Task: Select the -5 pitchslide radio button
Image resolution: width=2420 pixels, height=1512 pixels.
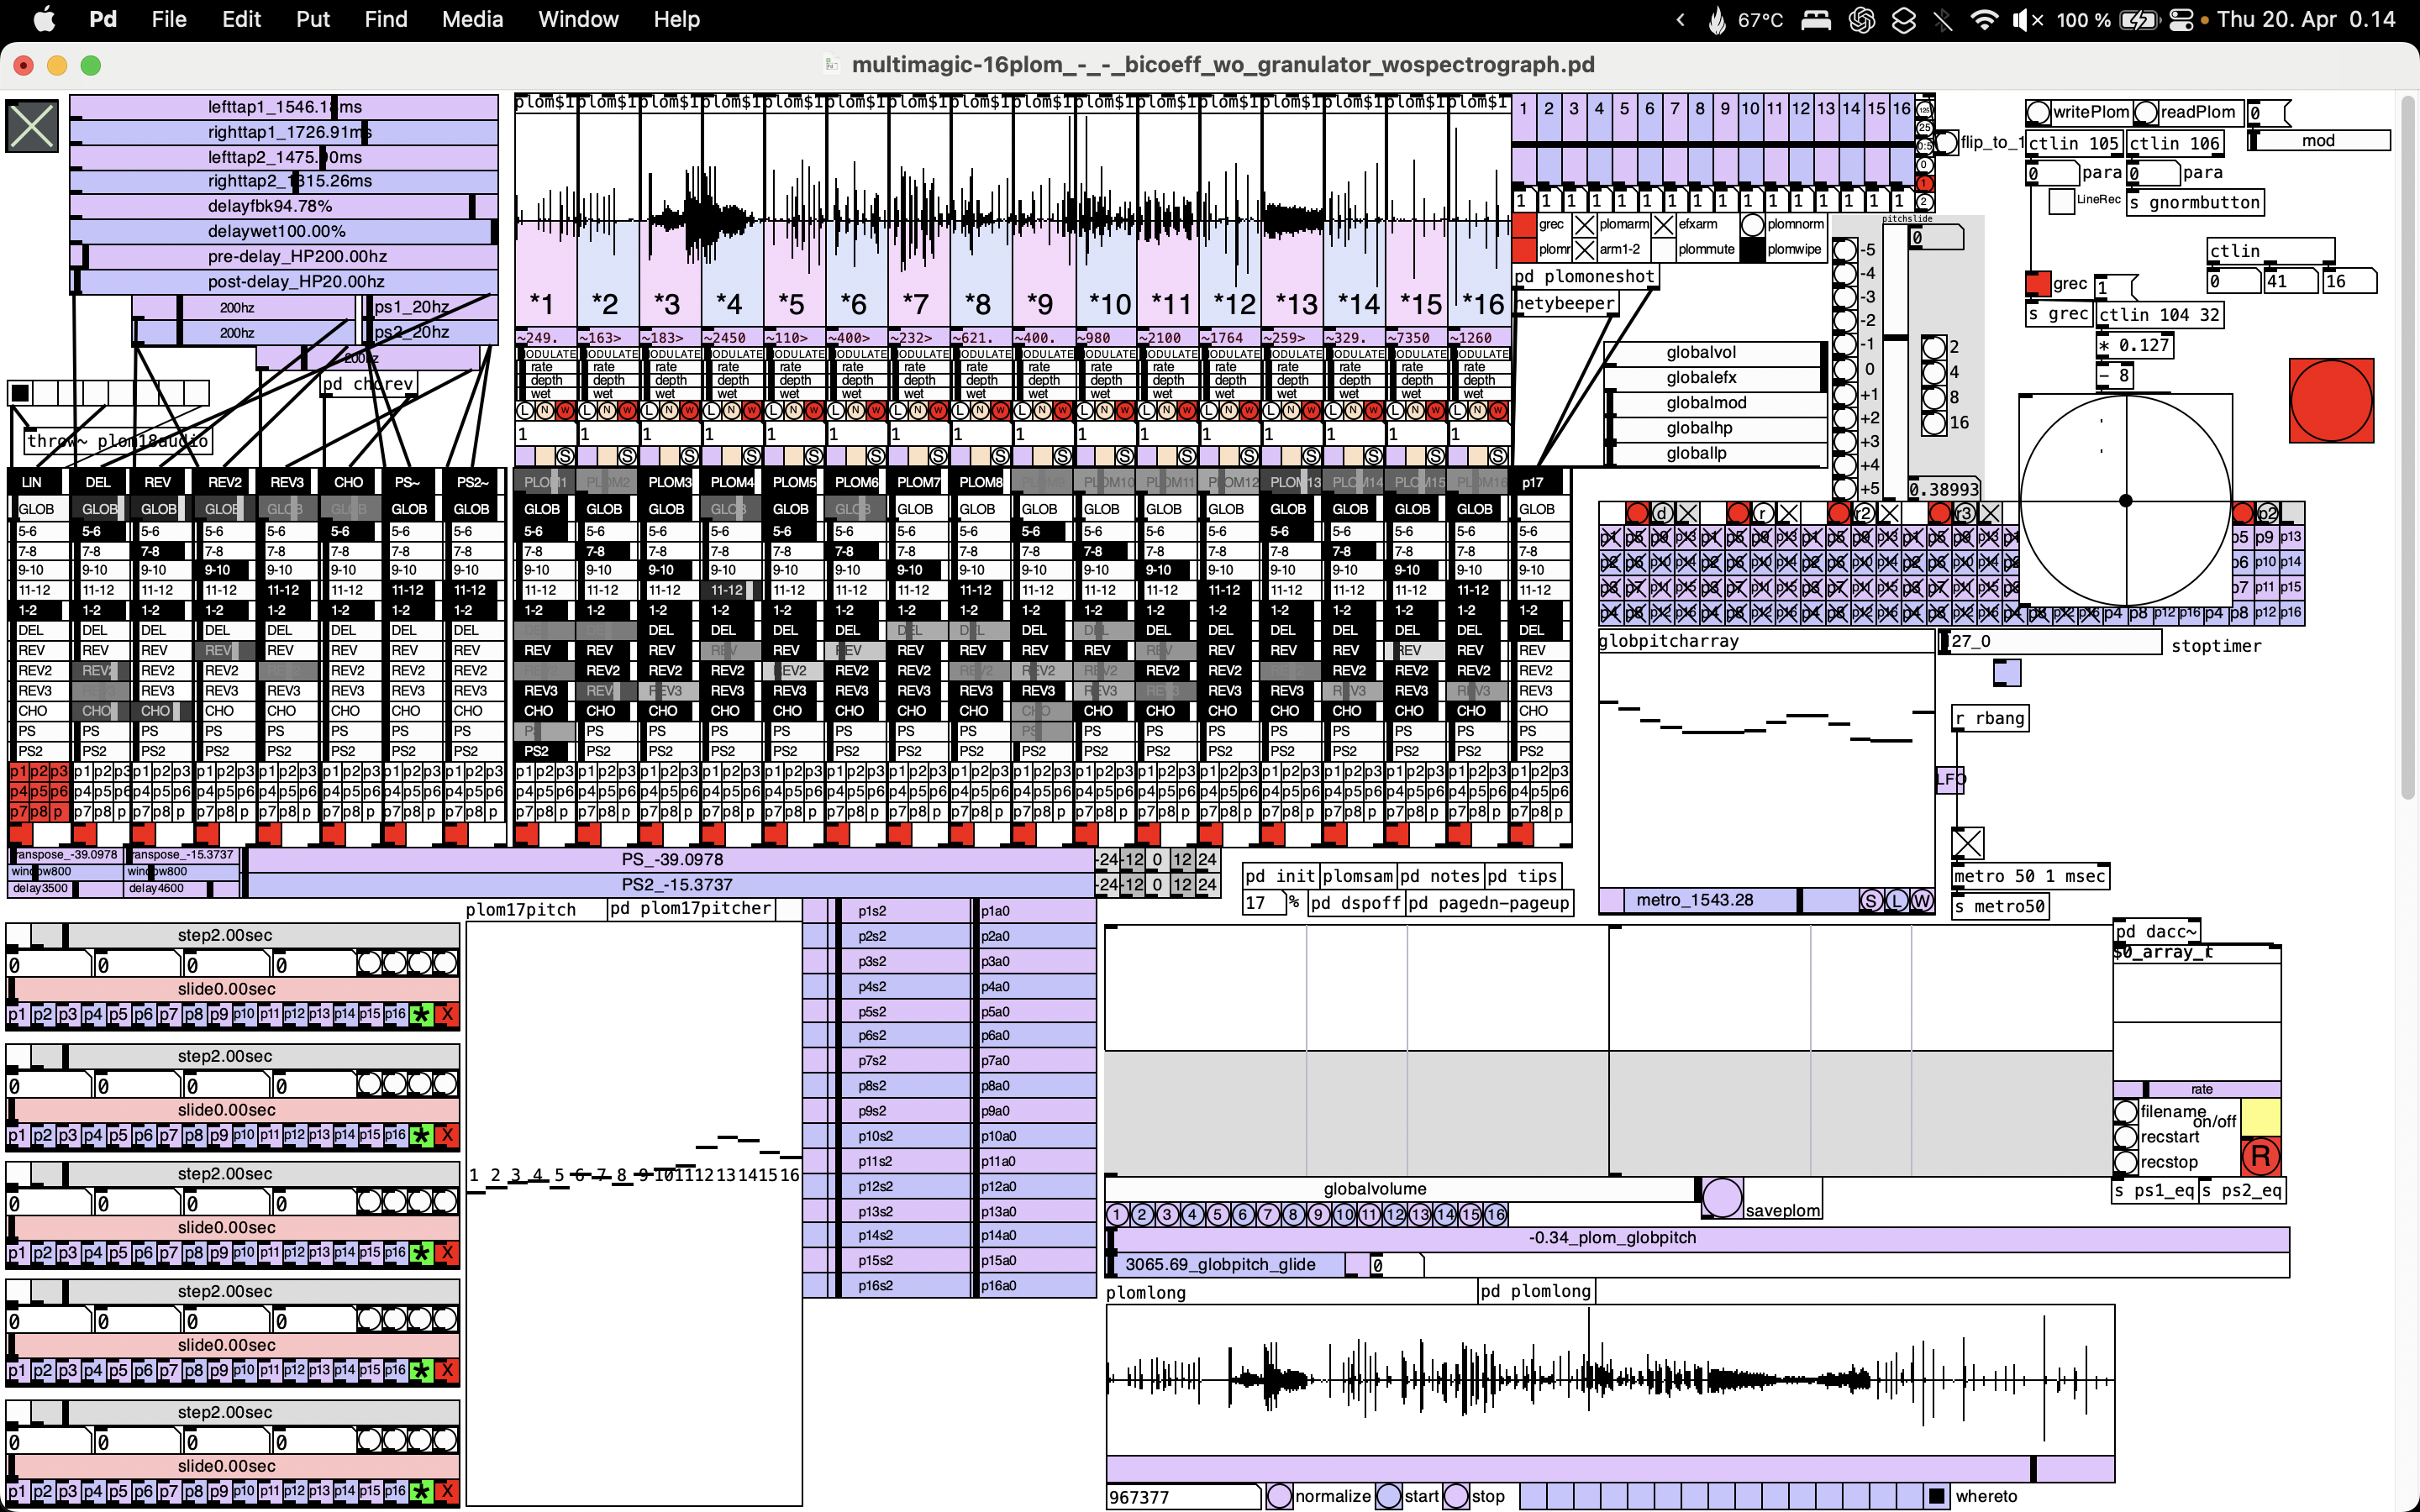Action: click(x=1845, y=250)
